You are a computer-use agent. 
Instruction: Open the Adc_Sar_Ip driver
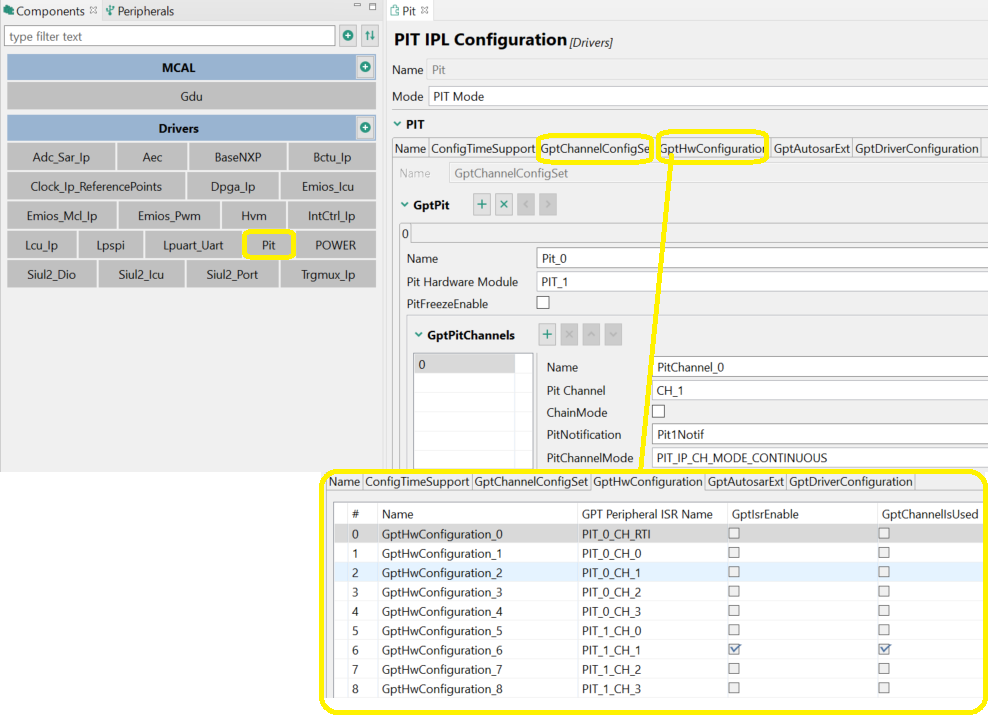point(61,157)
